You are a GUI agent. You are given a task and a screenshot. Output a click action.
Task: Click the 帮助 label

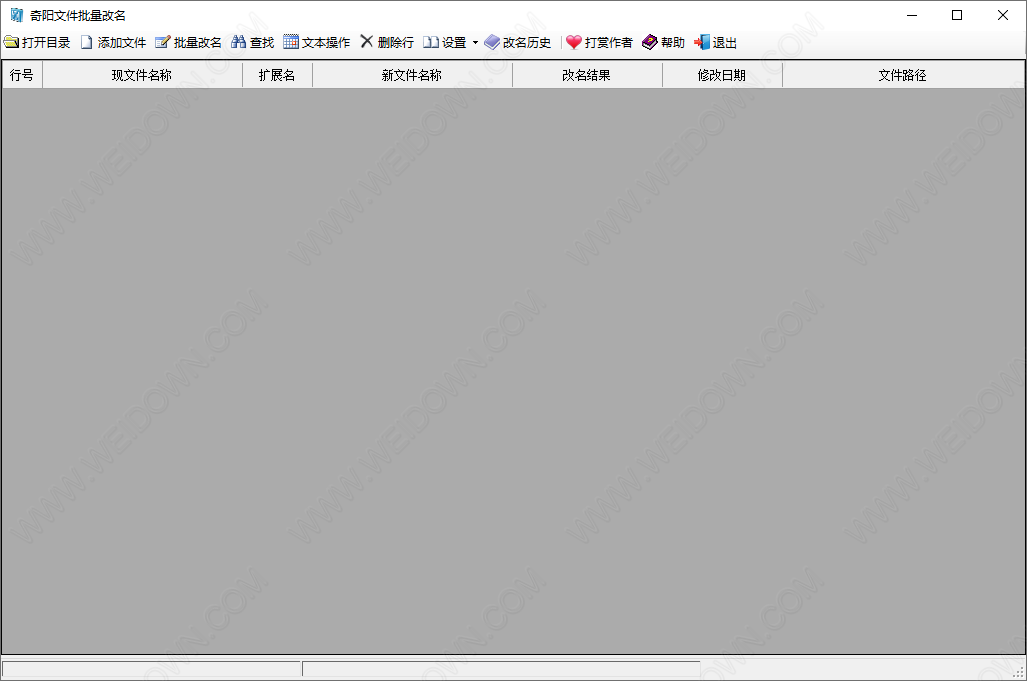(x=673, y=43)
